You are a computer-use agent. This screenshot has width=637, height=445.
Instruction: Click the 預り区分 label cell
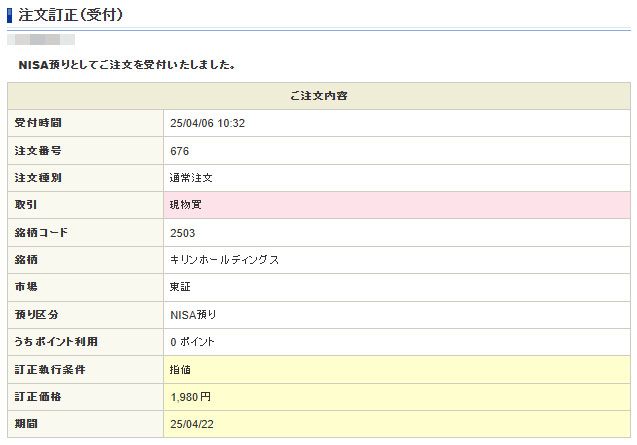coord(85,315)
